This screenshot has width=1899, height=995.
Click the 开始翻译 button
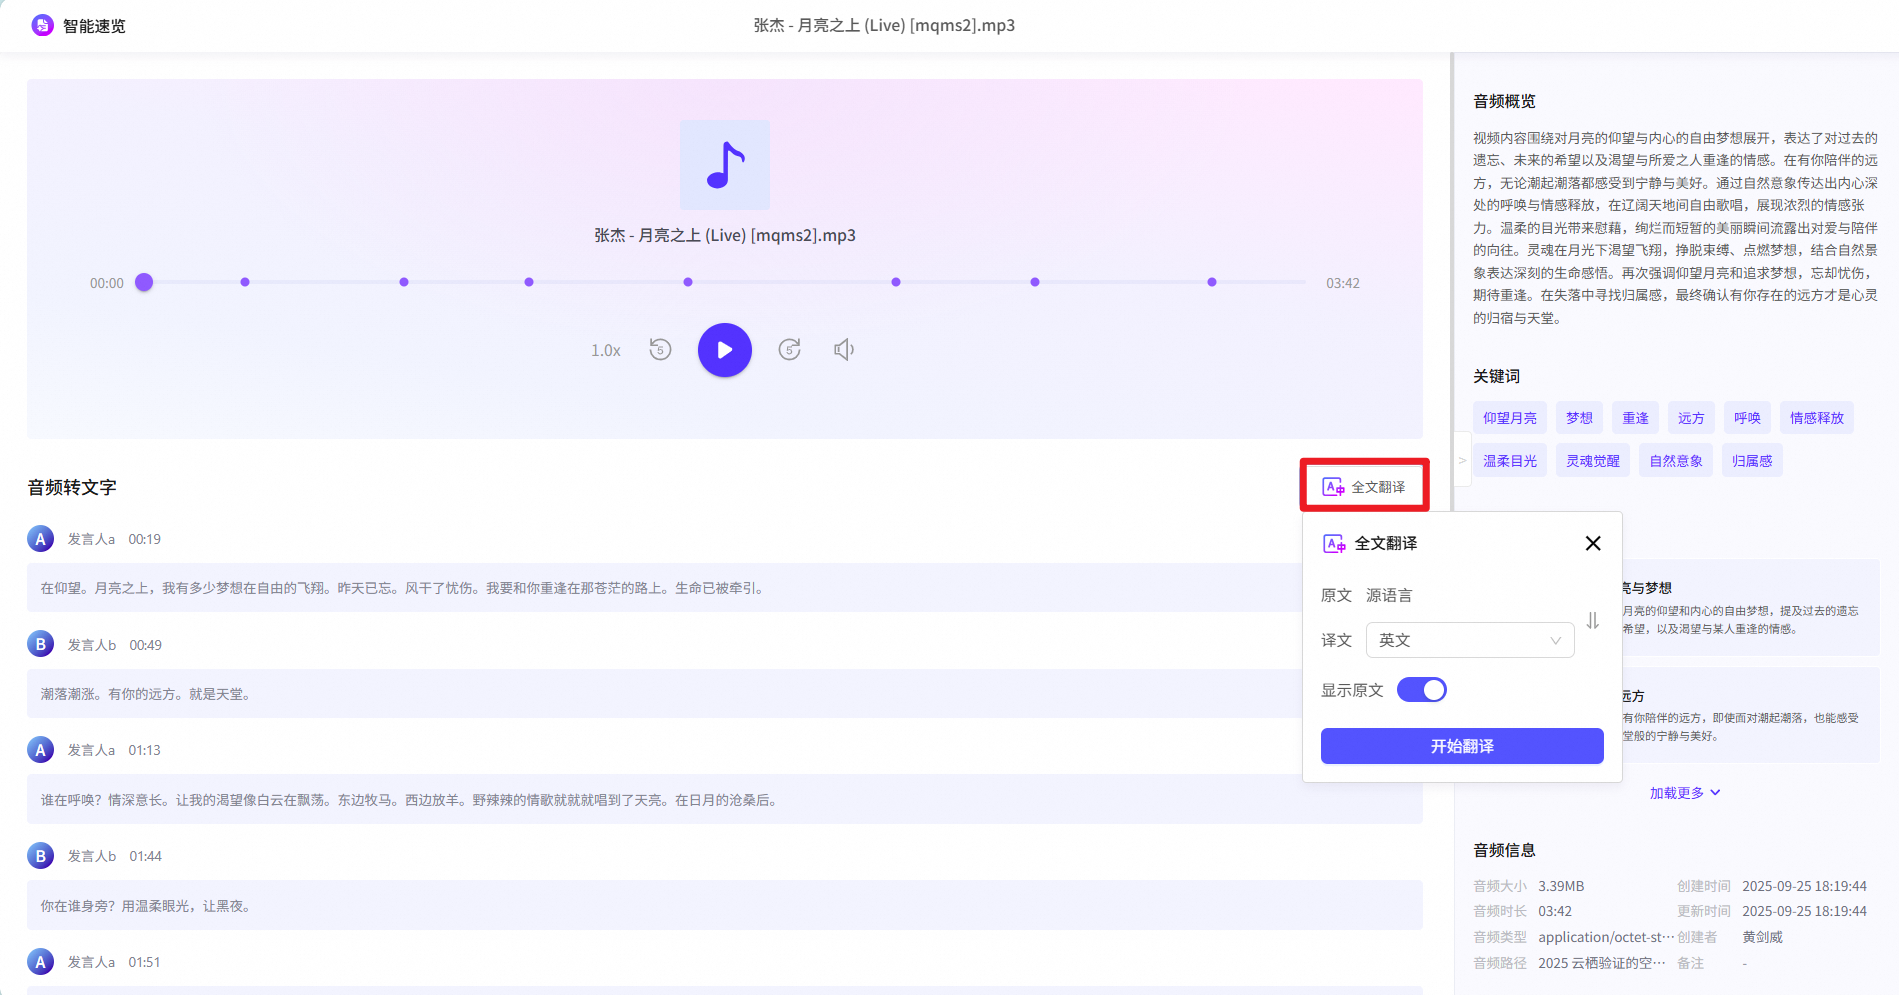click(1462, 746)
